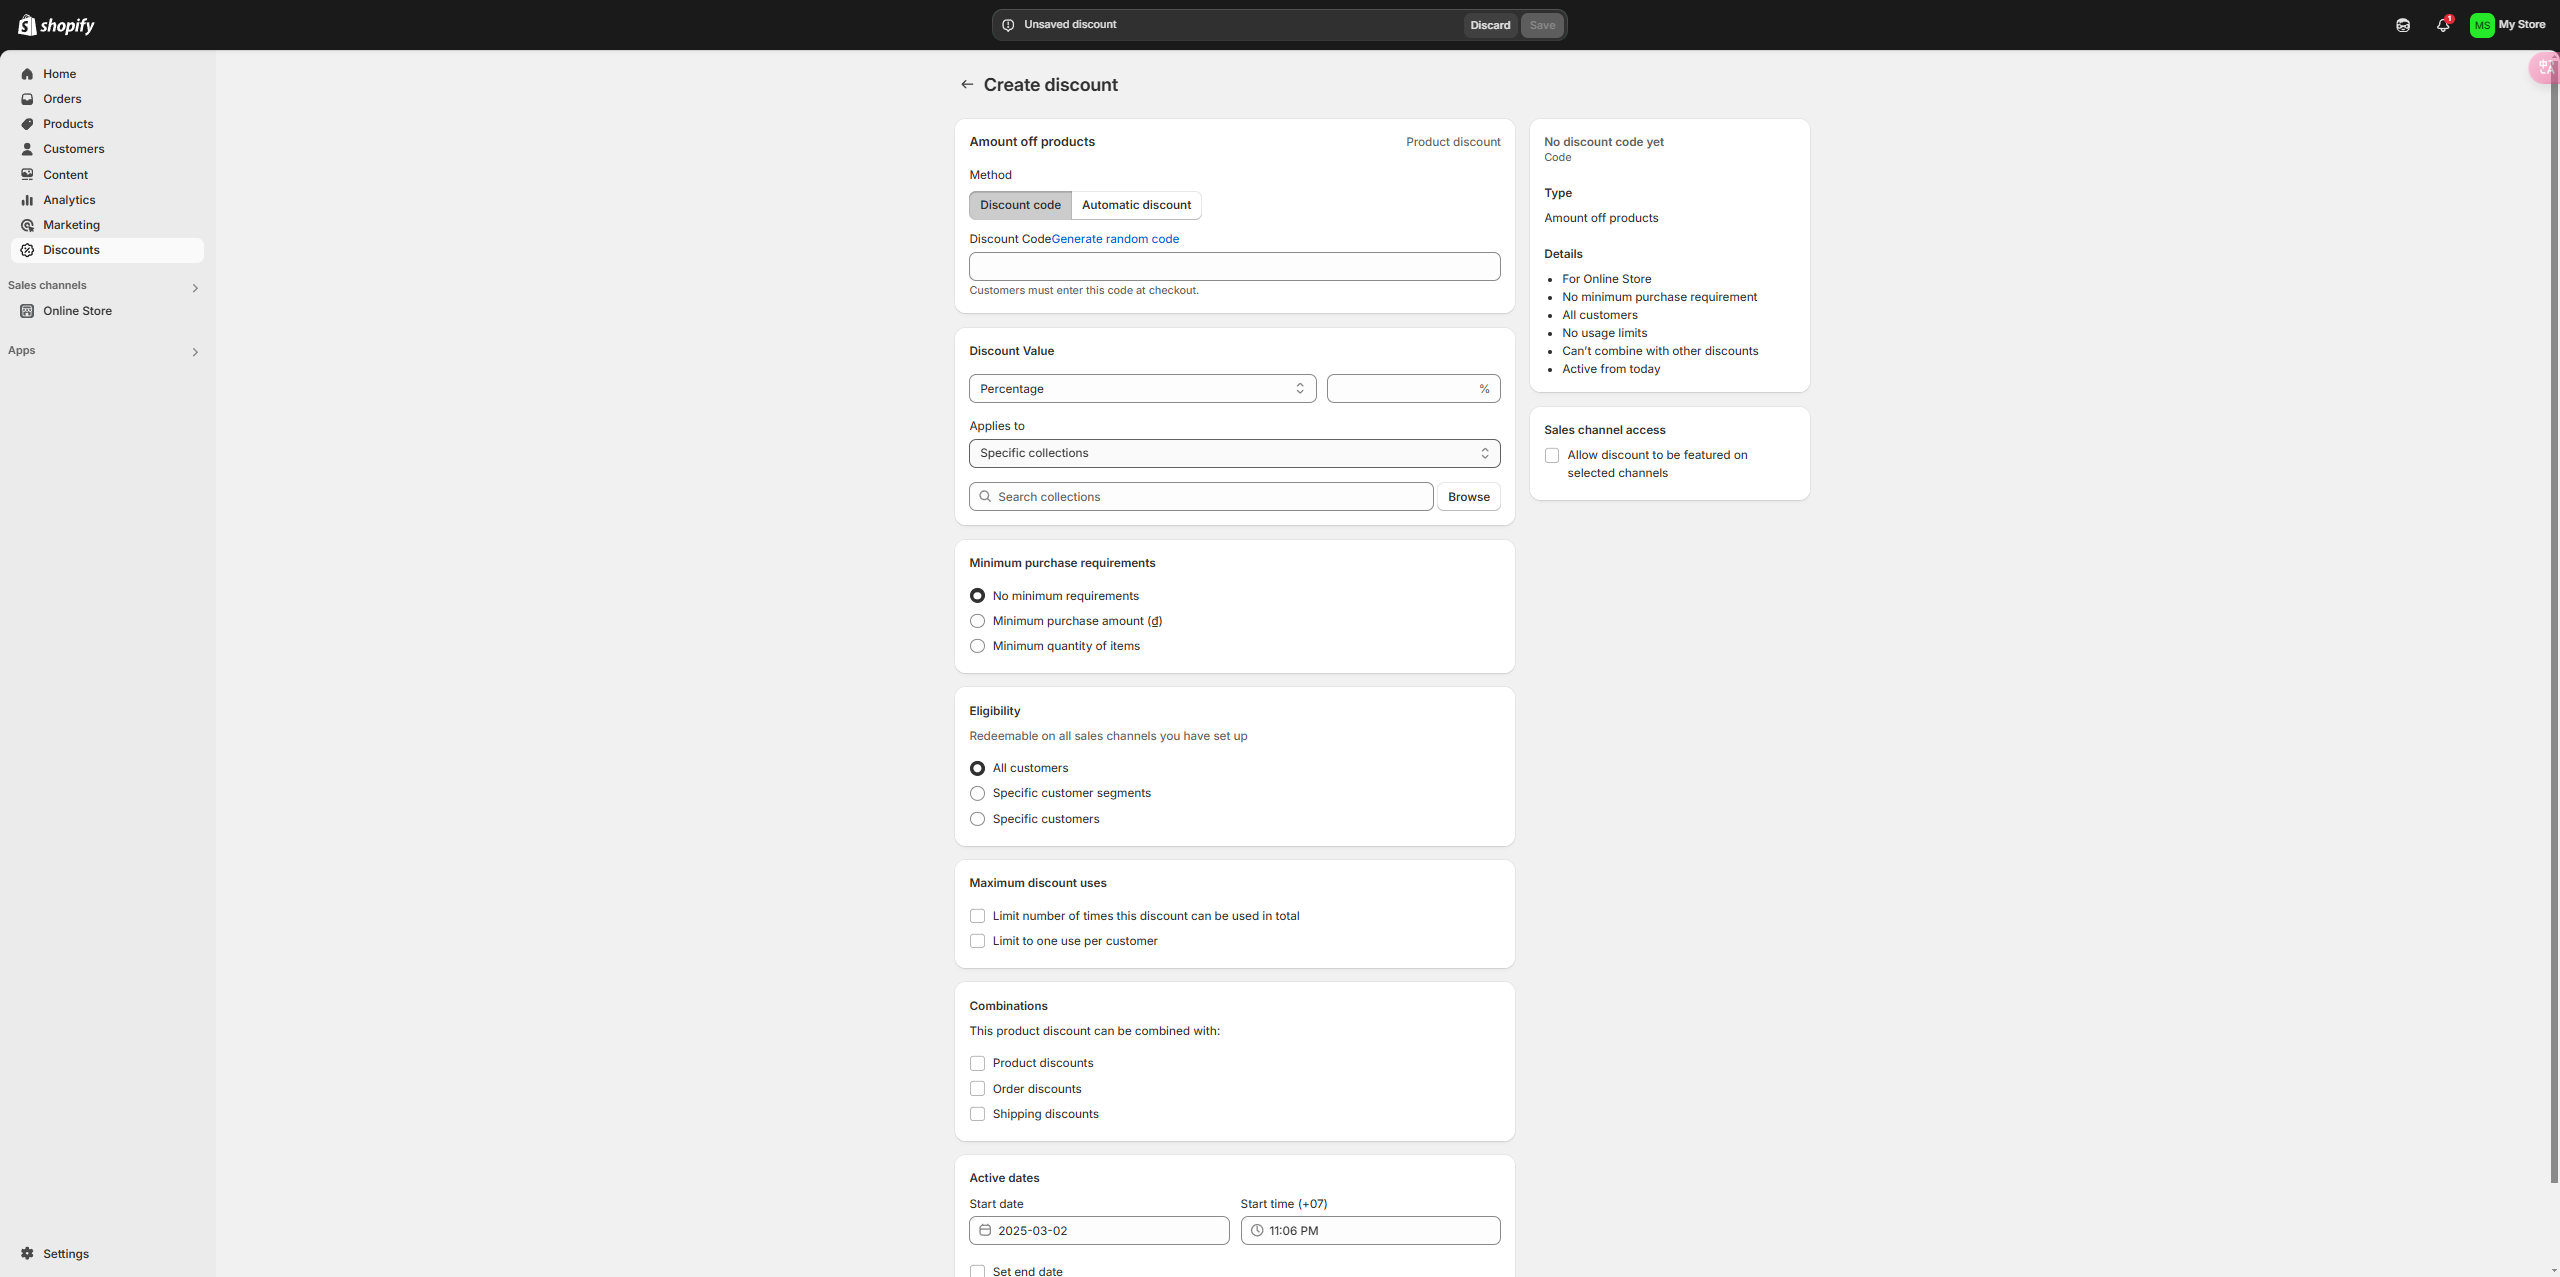Open Marketing in the sidebar
This screenshot has height=1277, width=2560.
[x=107, y=225]
